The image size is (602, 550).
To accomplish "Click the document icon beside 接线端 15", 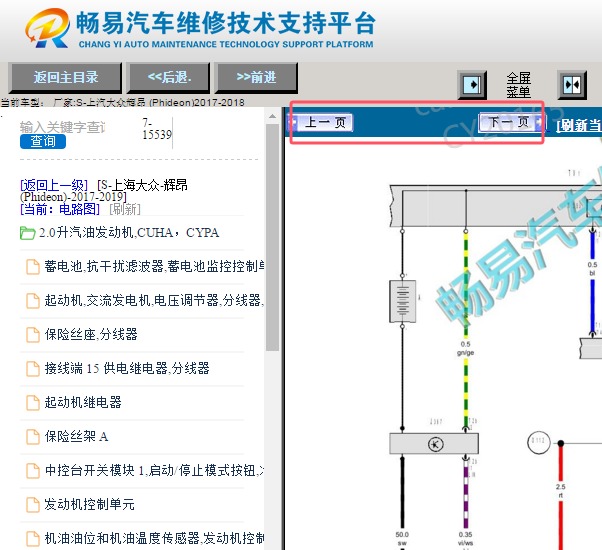I will pyautogui.click(x=33, y=369).
